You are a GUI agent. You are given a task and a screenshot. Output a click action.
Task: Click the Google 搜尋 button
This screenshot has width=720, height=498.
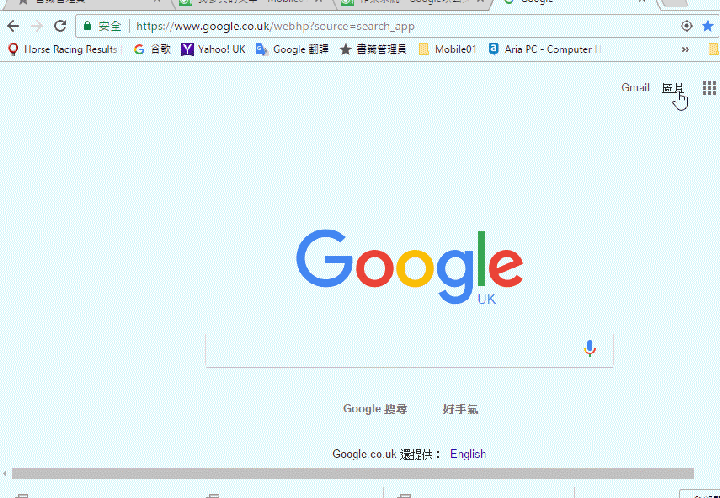tap(375, 409)
